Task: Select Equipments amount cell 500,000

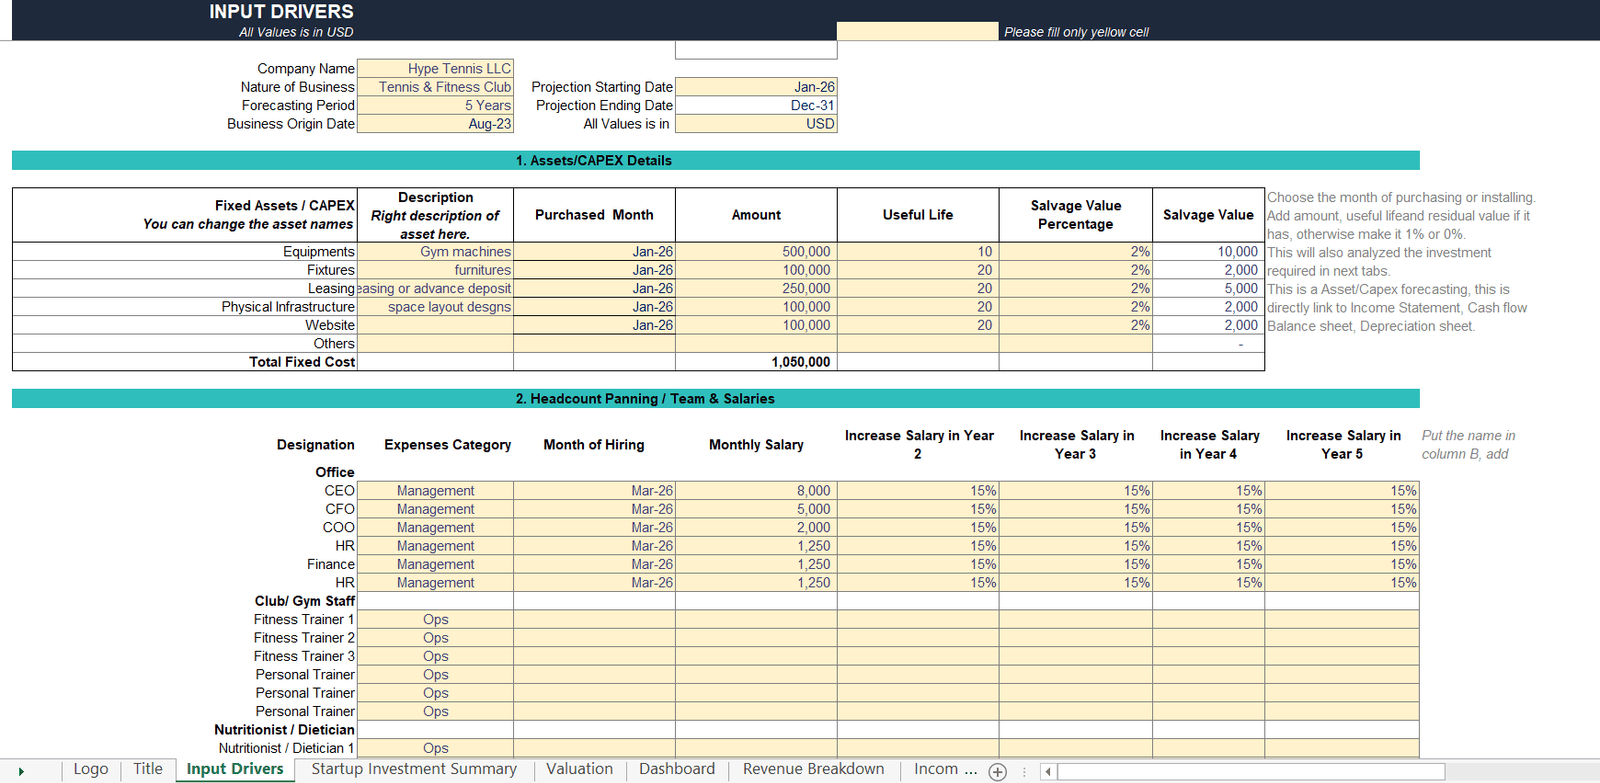Action: 756,252
